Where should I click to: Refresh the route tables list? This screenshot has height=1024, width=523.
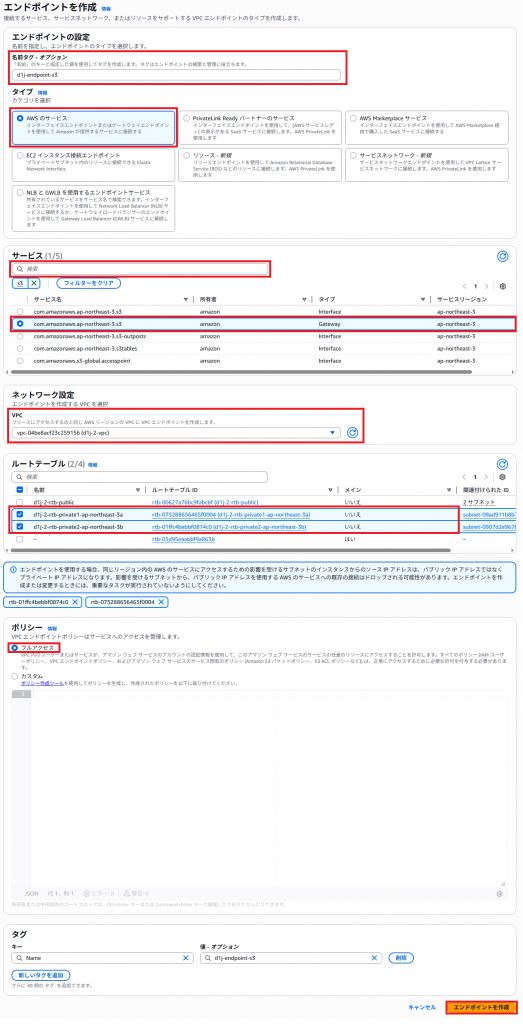502,464
